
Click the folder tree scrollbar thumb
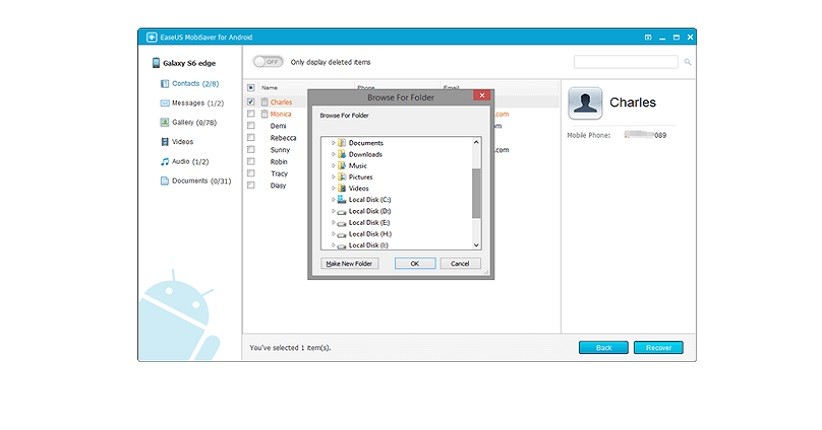[x=476, y=193]
